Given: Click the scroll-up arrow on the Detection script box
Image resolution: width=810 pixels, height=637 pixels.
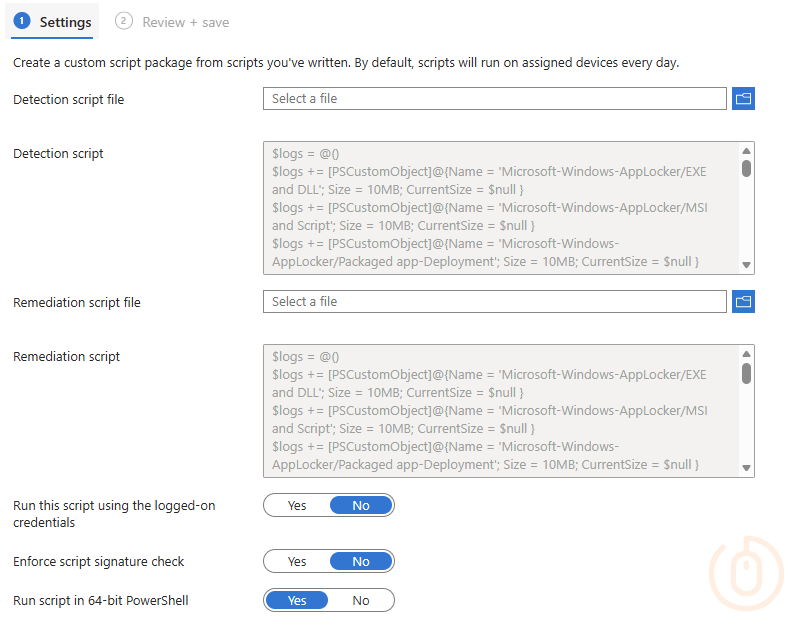Looking at the screenshot, I should coord(746,152).
